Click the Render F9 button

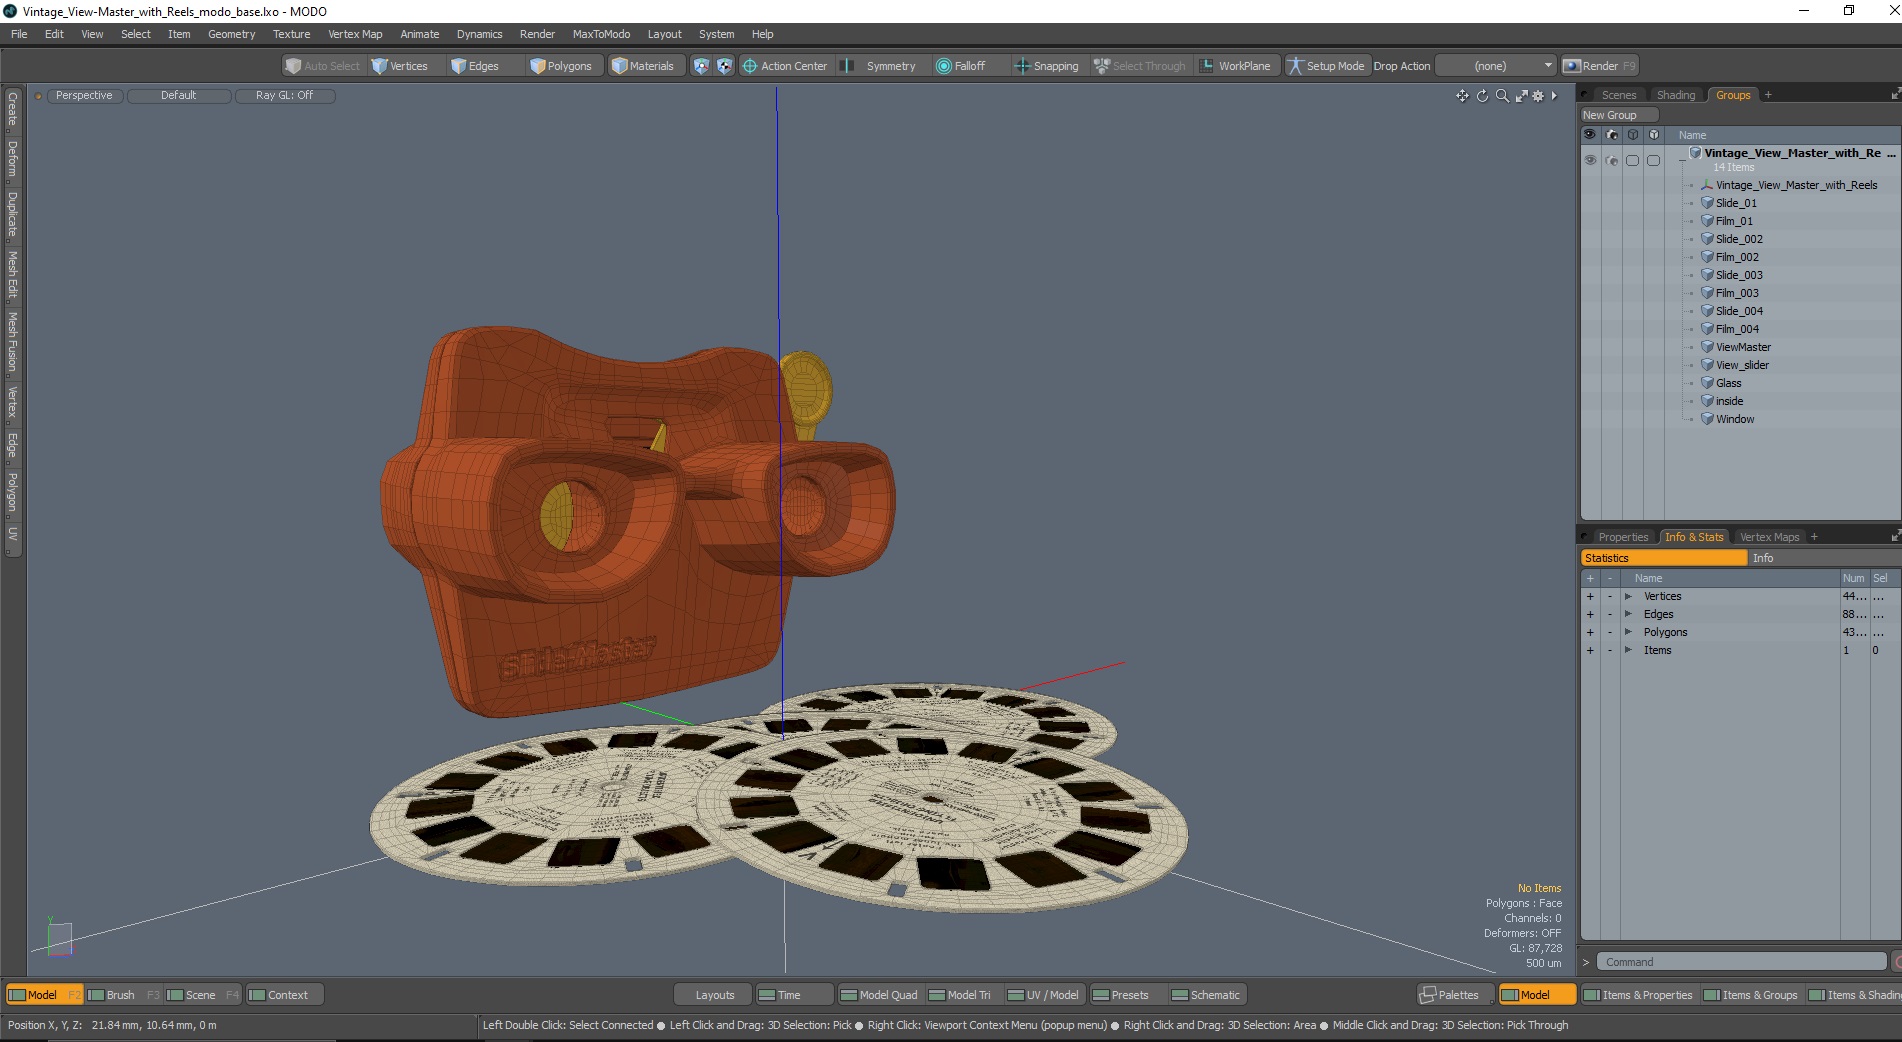[x=1600, y=66]
